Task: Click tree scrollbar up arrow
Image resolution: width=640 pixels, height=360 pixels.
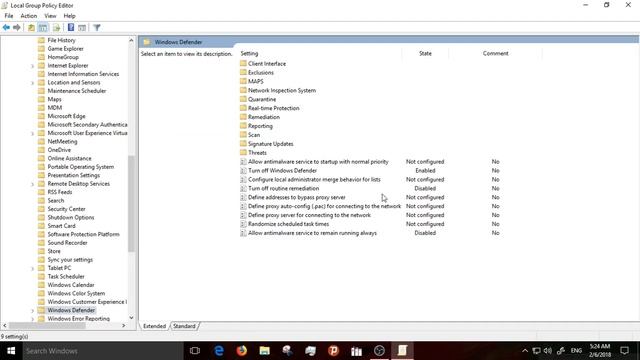Action: coord(131,40)
